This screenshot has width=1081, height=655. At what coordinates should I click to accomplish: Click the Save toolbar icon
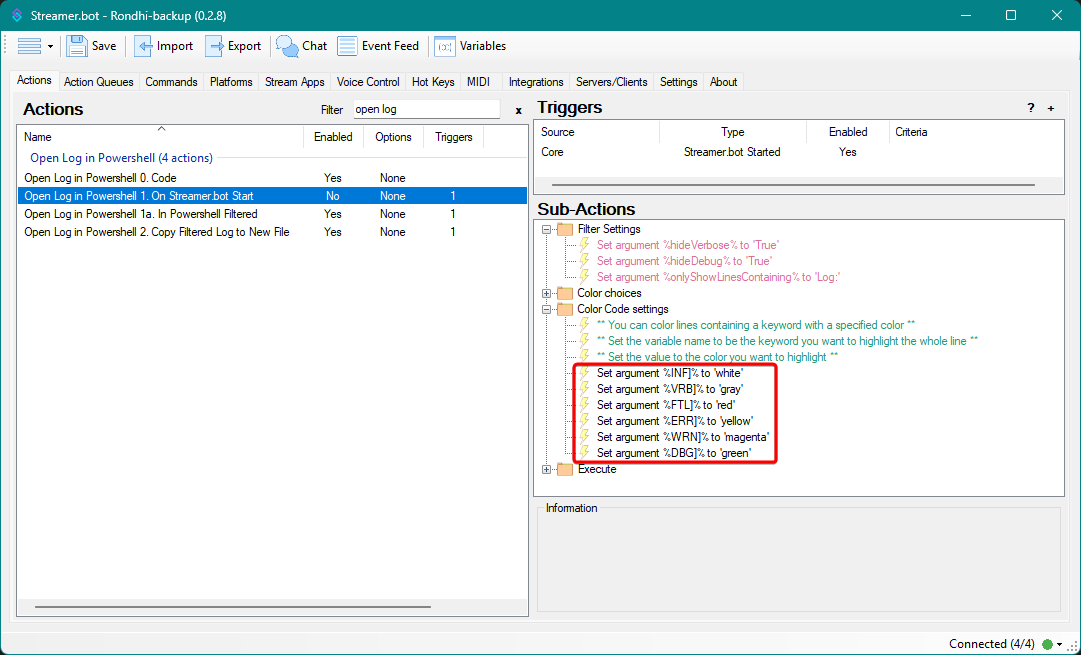coord(77,46)
